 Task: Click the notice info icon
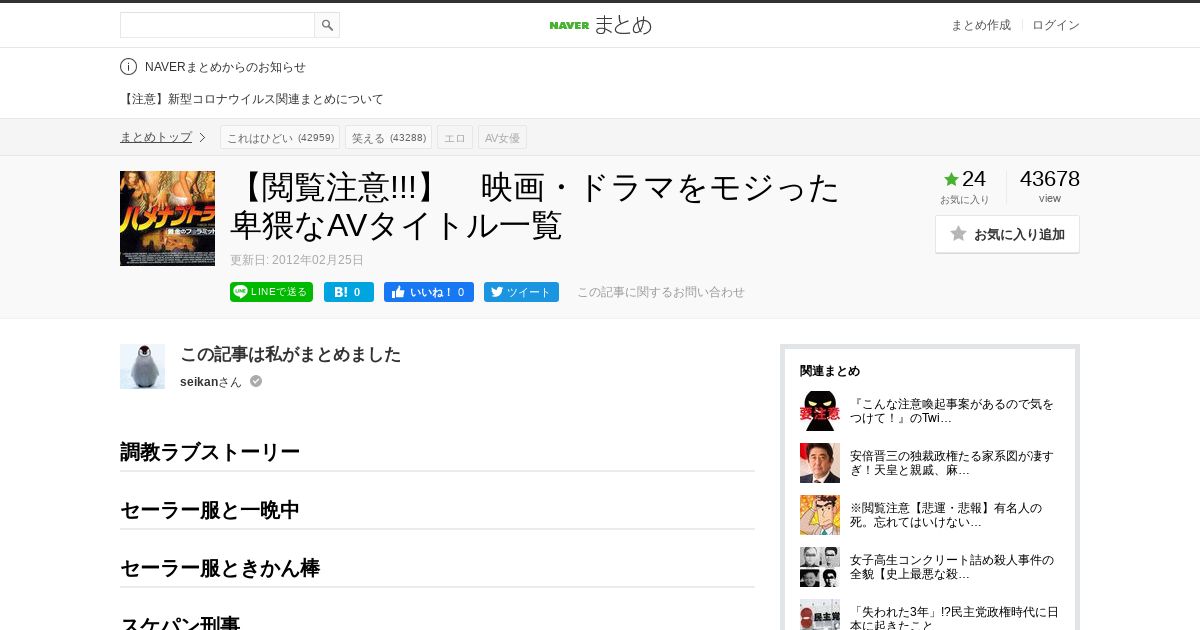(128, 67)
